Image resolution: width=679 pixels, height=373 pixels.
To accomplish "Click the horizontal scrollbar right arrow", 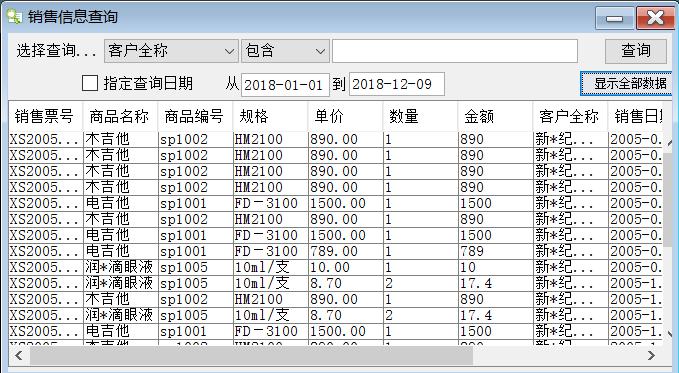I will [651, 356].
